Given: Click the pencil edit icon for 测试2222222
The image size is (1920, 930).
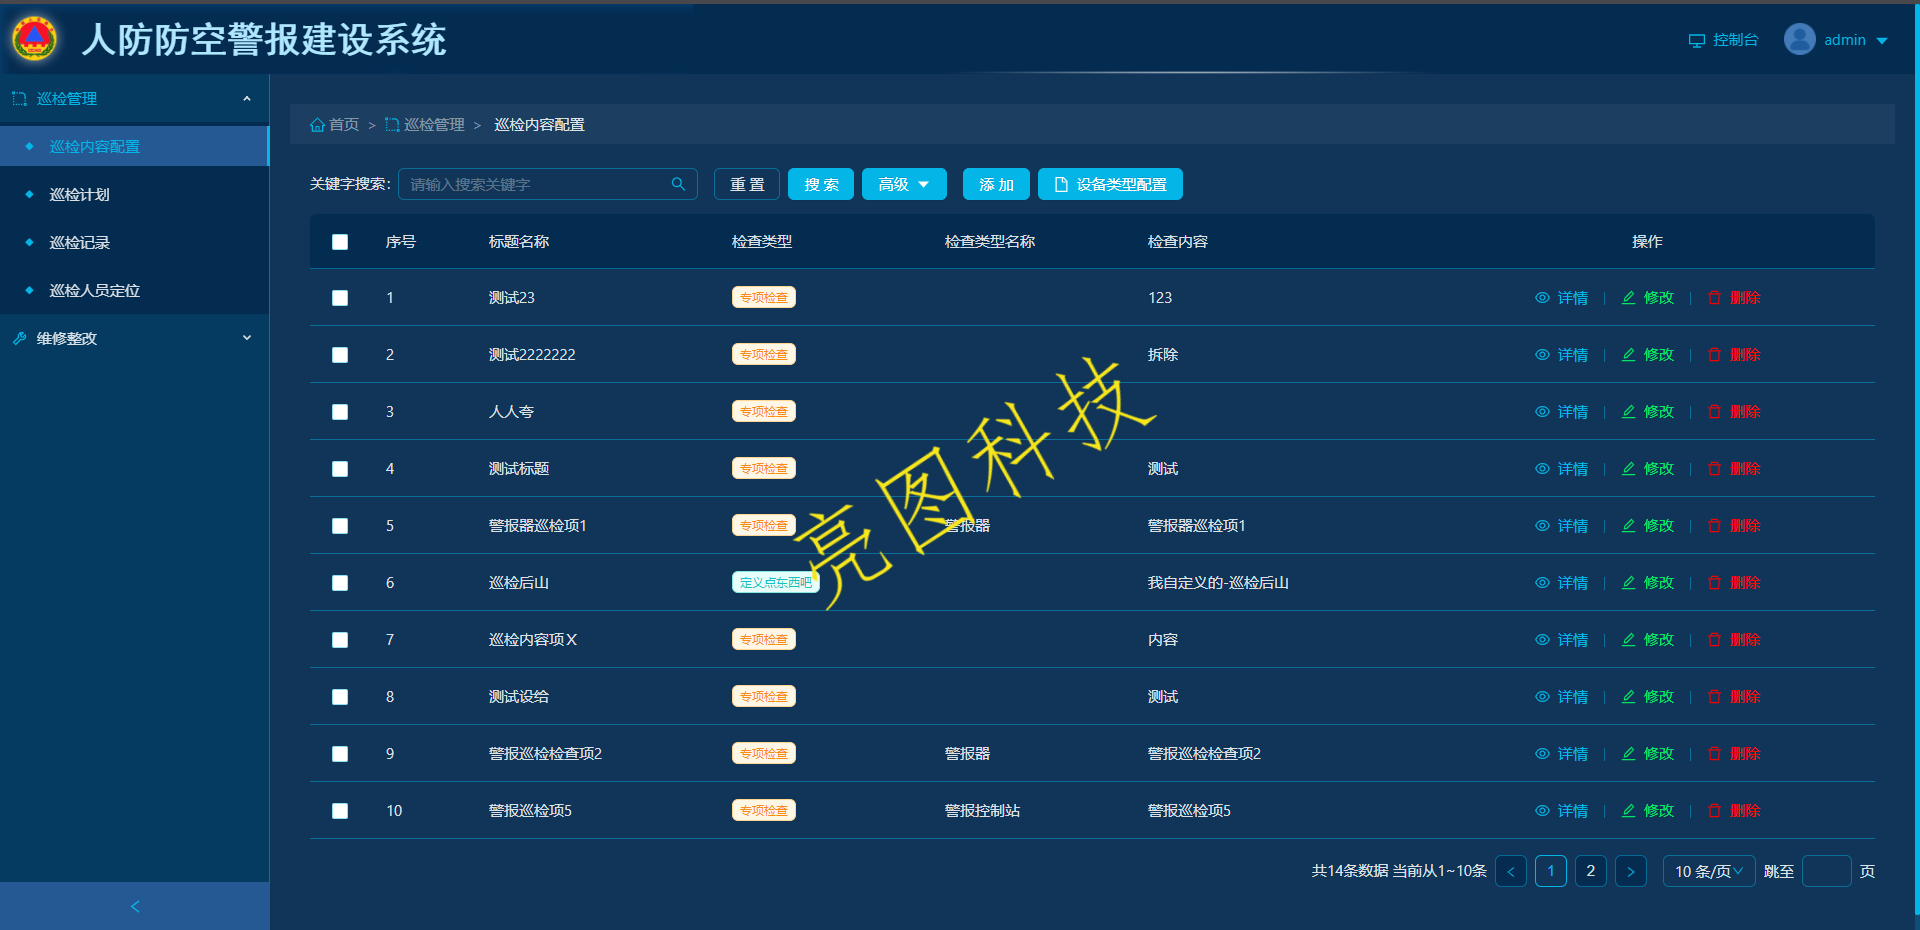Looking at the screenshot, I should coord(1628,355).
